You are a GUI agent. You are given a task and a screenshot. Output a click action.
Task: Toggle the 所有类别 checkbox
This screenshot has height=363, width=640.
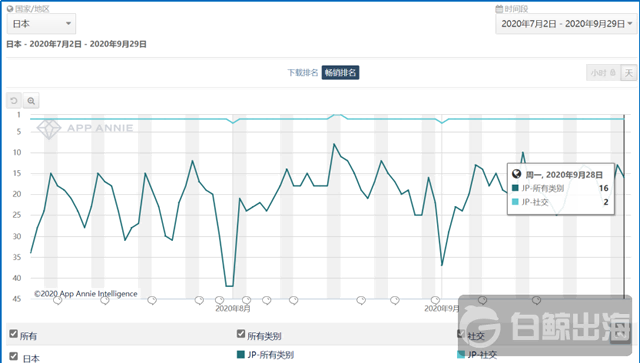pos(241,334)
